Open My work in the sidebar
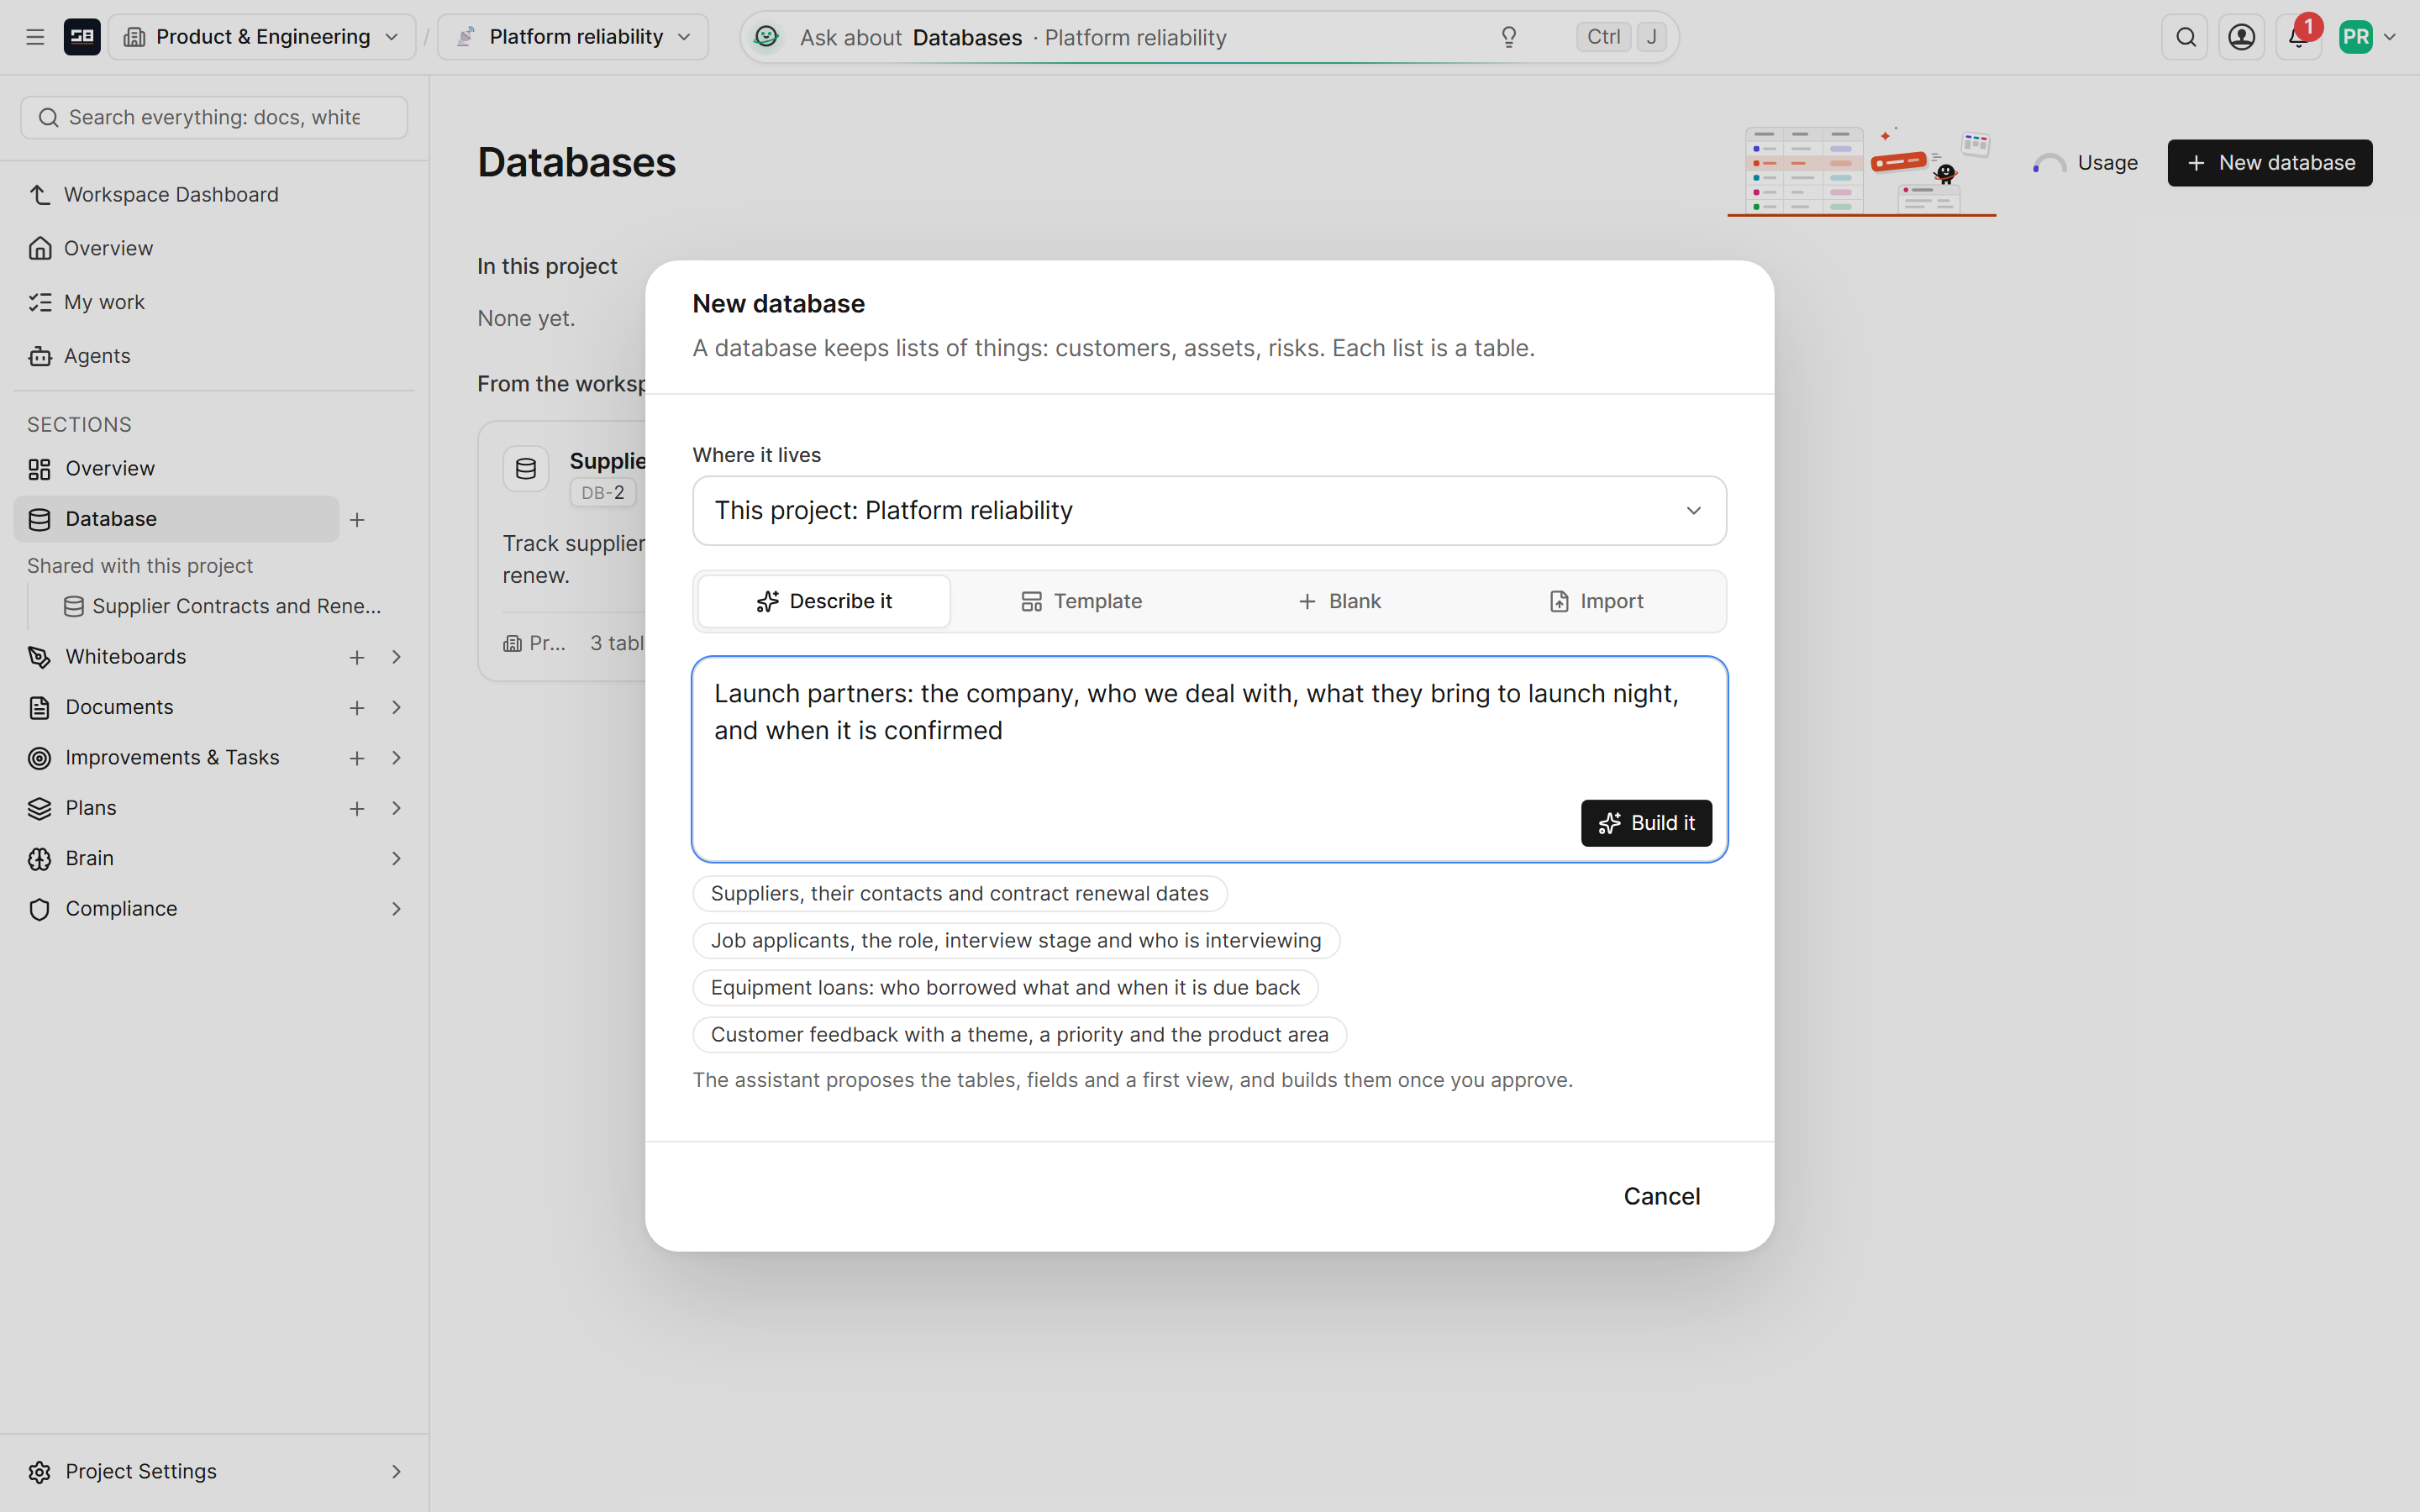Screen dimensions: 2420x1512 point(214,302)
